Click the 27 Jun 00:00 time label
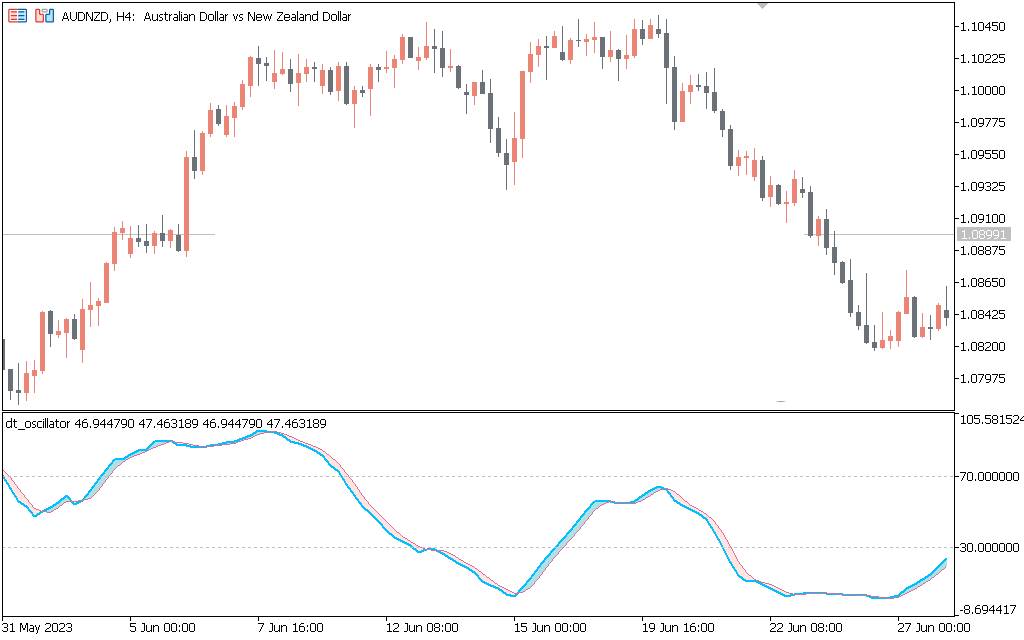 933,628
